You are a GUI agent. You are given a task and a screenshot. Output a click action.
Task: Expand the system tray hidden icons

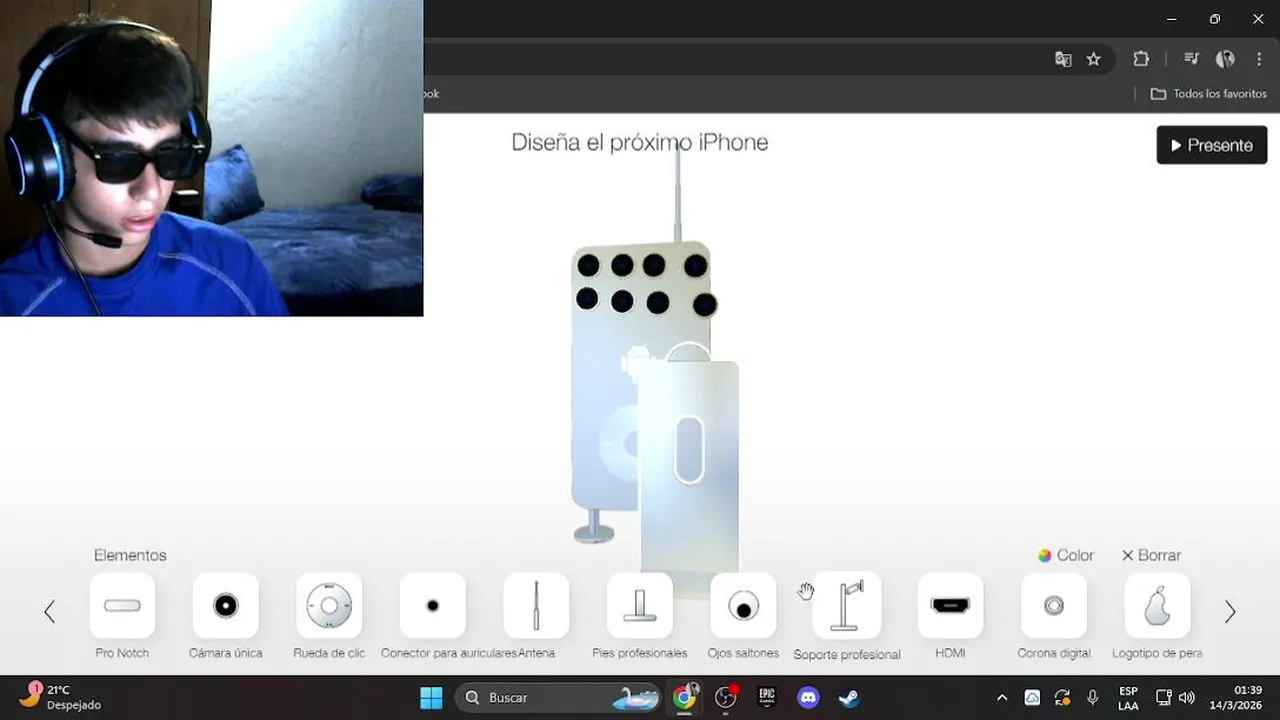(1002, 697)
